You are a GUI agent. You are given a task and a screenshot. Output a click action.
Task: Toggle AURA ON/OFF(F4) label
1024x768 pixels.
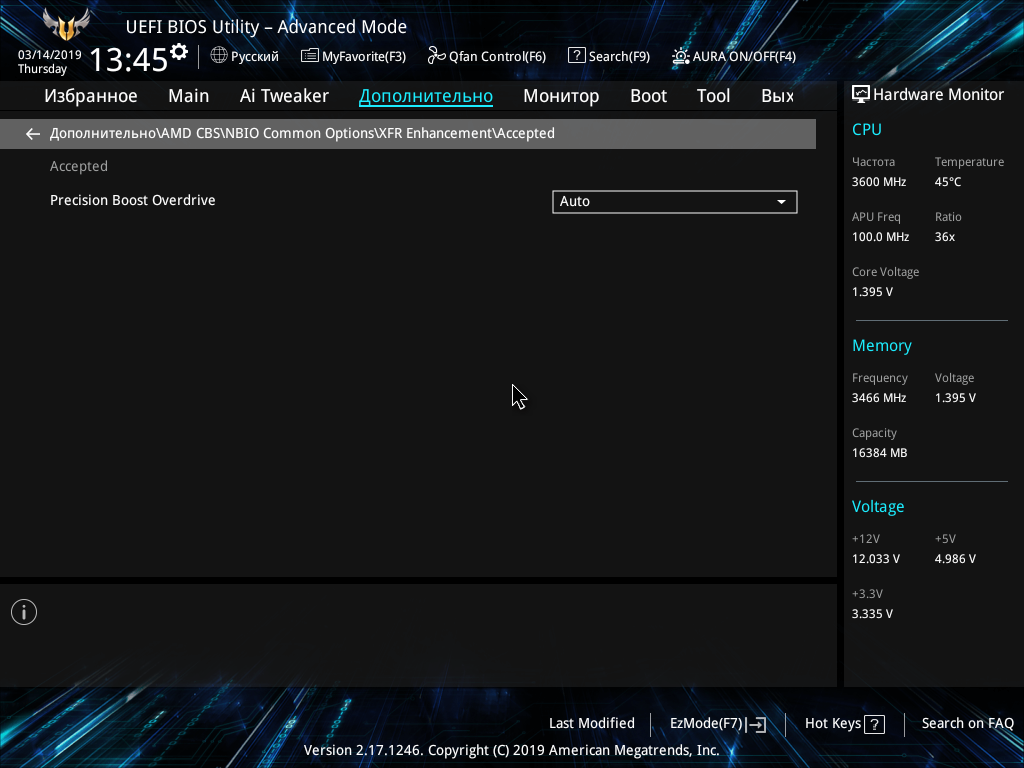pyautogui.click(x=744, y=57)
